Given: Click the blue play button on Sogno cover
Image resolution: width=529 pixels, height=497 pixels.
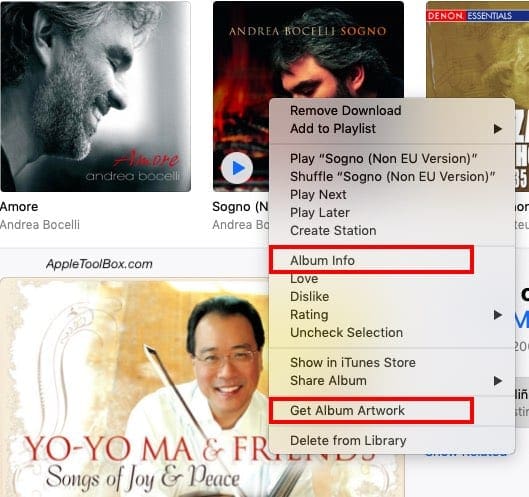Looking at the screenshot, I should (237, 168).
